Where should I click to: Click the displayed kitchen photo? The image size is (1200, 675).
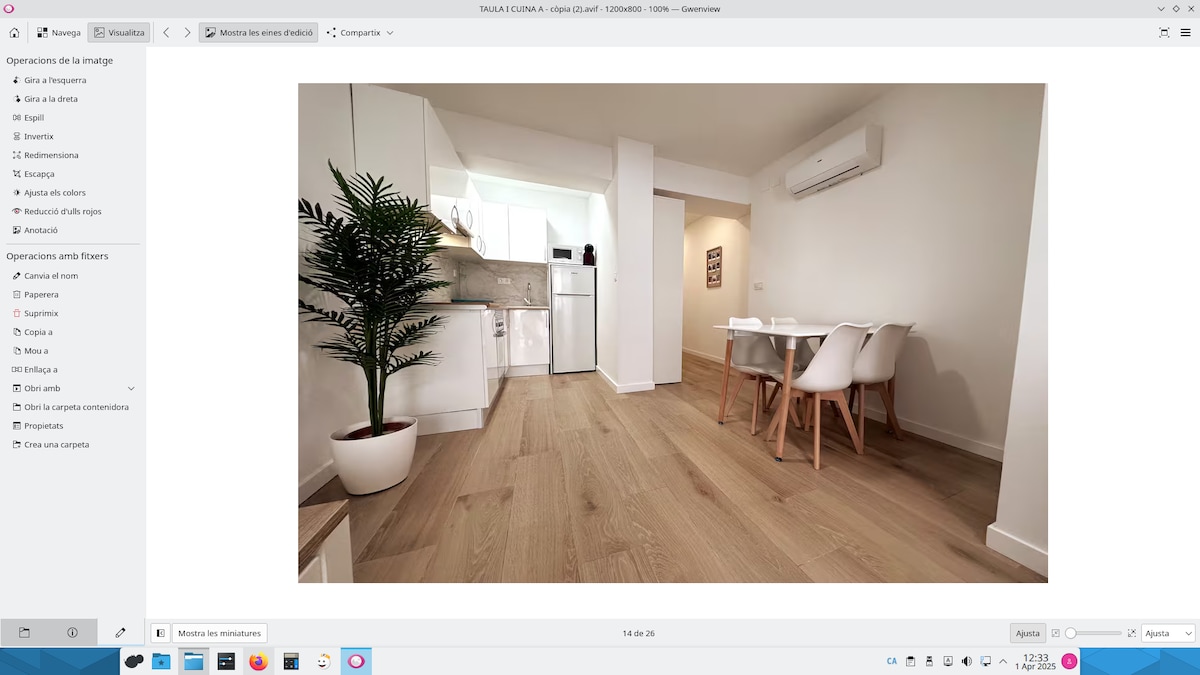[x=673, y=333]
